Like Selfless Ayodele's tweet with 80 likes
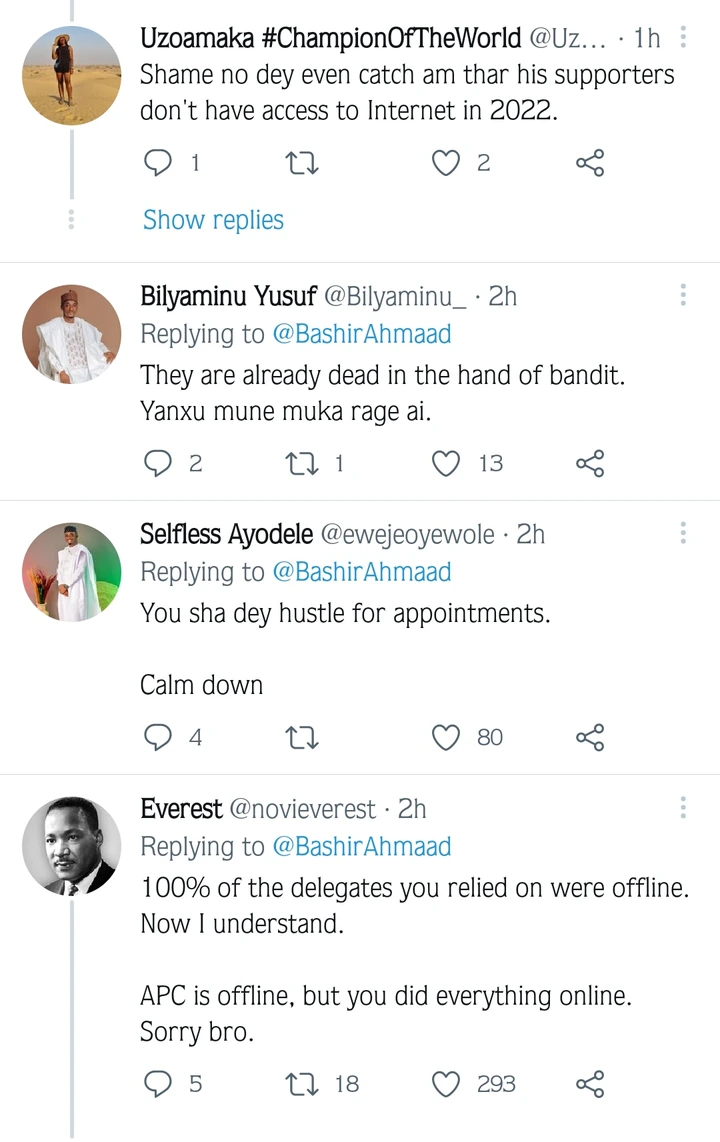Viewport: 720px width, 1142px height. click(x=445, y=738)
